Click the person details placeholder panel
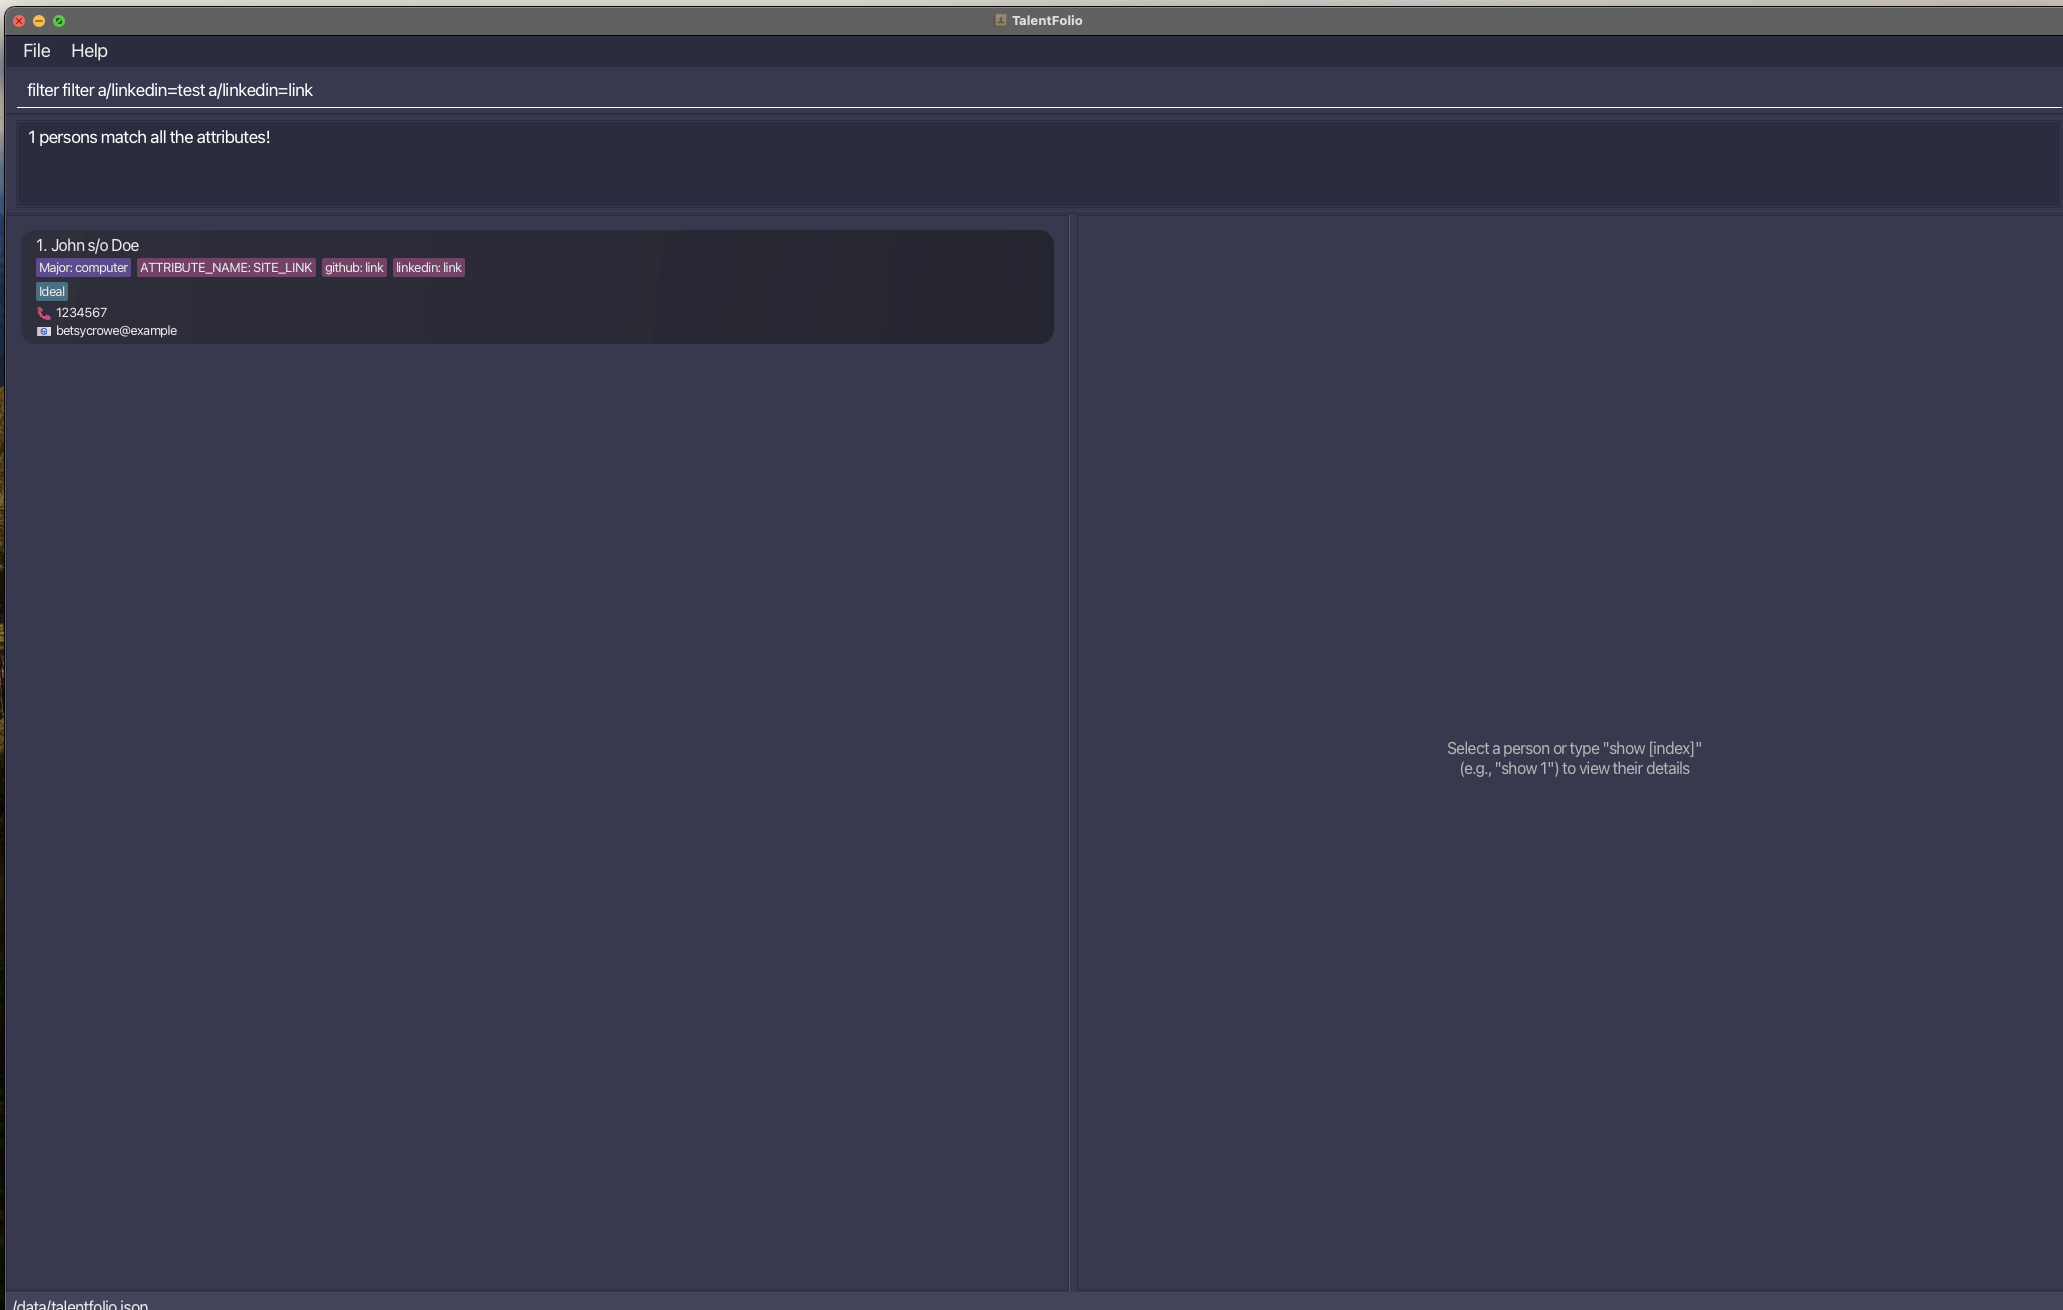The width and height of the screenshot is (2063, 1310). [1573, 758]
